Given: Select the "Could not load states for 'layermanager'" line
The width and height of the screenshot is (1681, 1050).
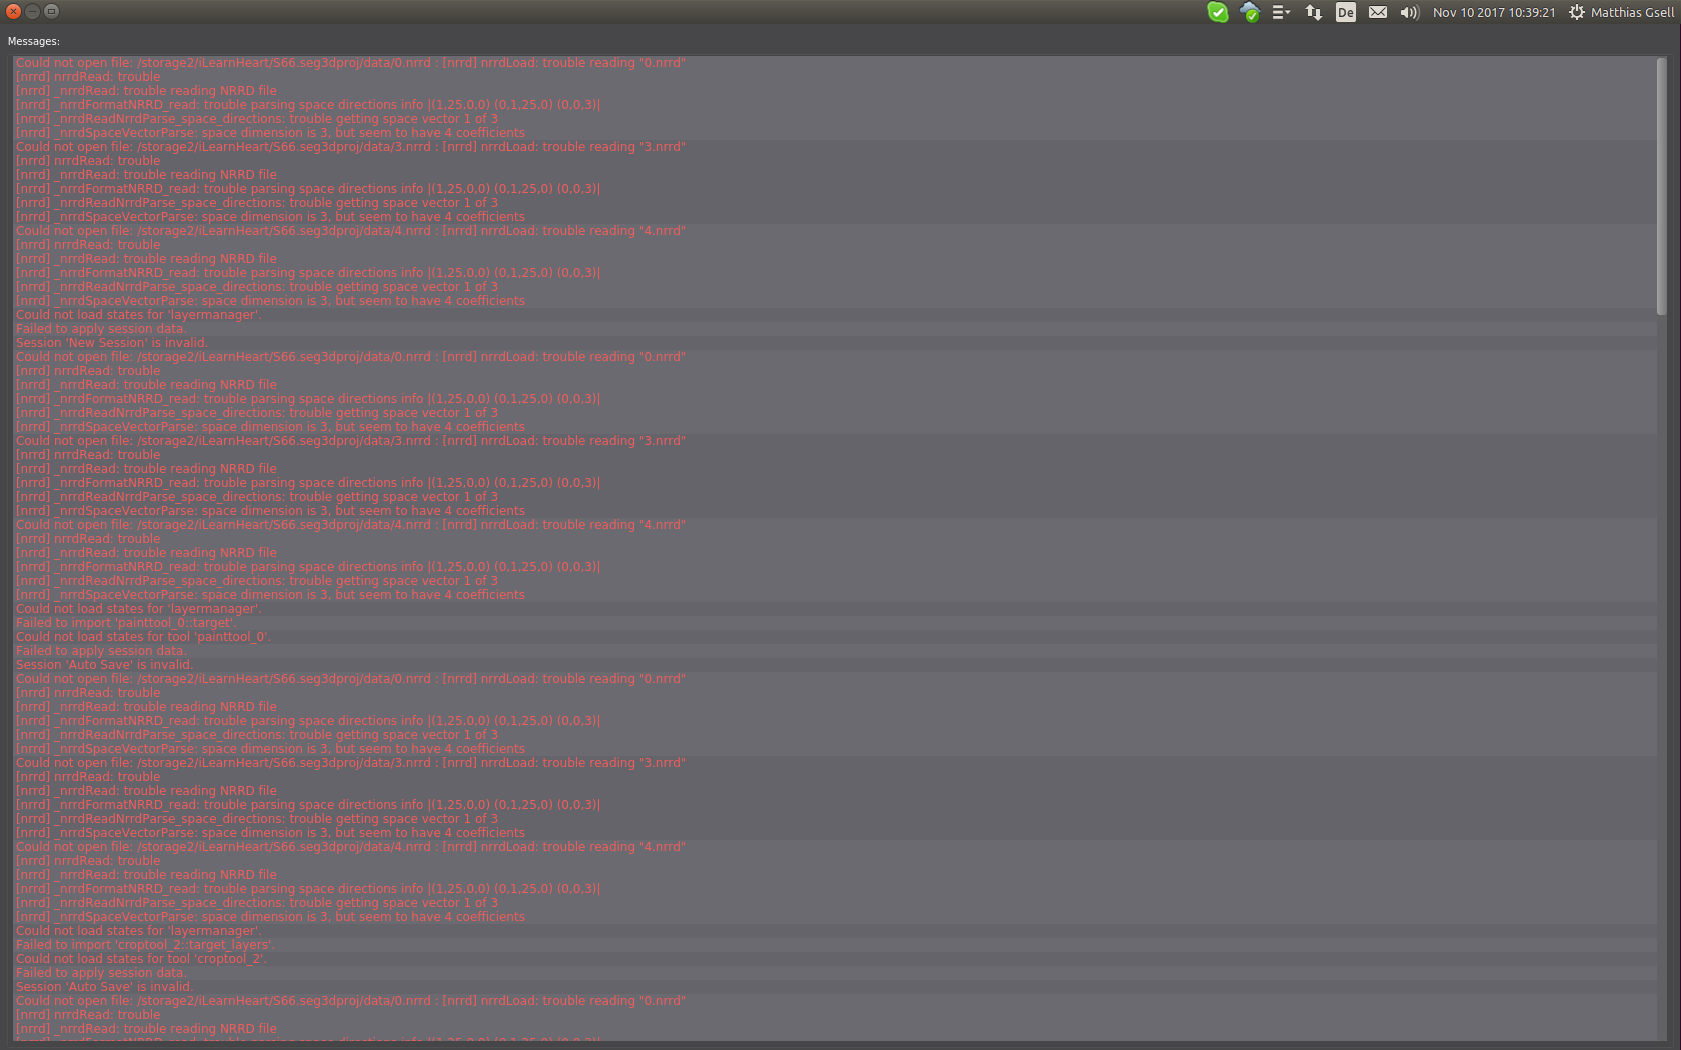Looking at the screenshot, I should tap(138, 314).
